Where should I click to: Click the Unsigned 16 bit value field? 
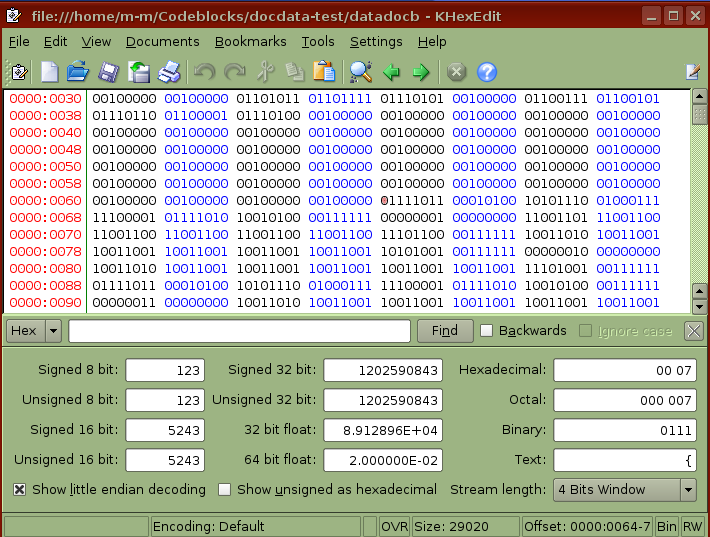165,460
